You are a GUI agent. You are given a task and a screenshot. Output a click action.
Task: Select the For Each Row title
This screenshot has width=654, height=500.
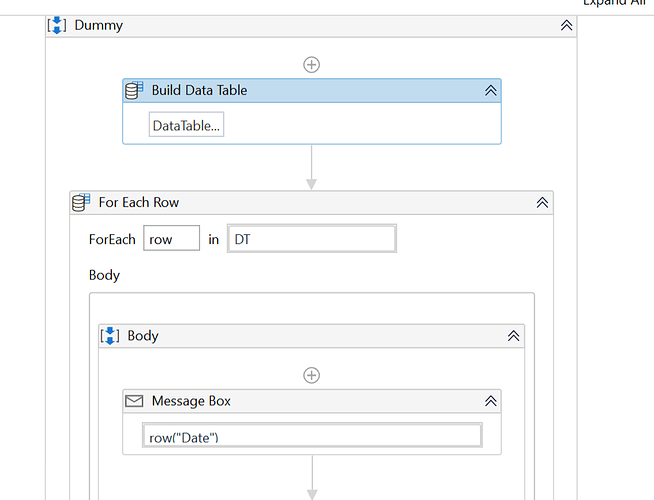click(x=139, y=202)
